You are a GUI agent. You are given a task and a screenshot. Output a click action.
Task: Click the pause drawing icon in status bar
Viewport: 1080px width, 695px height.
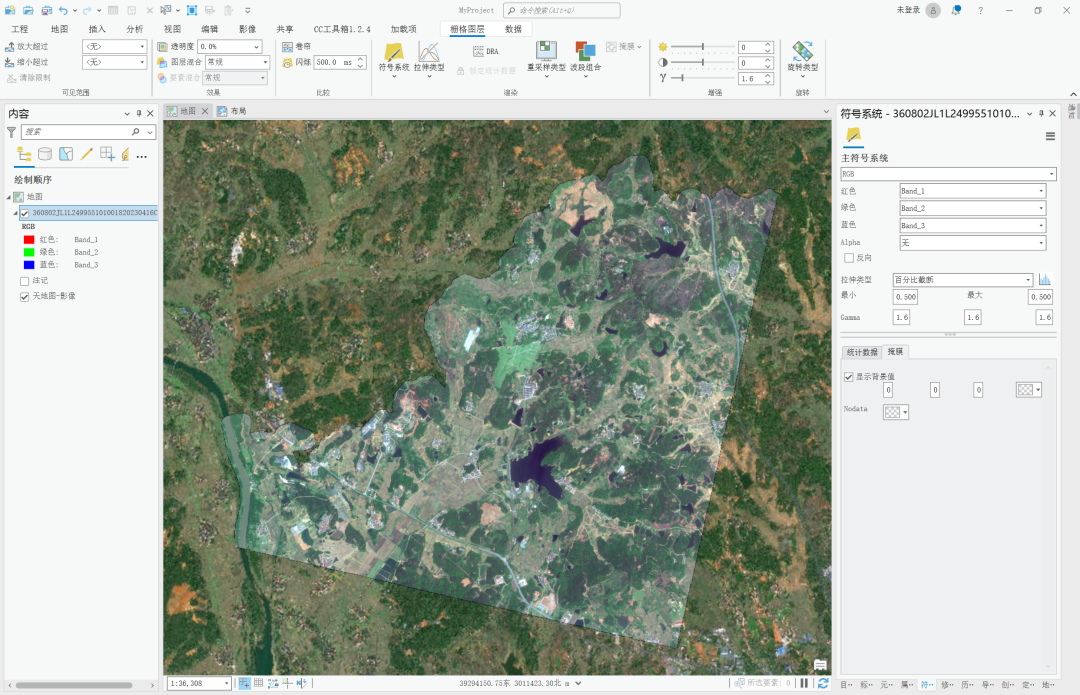click(804, 683)
